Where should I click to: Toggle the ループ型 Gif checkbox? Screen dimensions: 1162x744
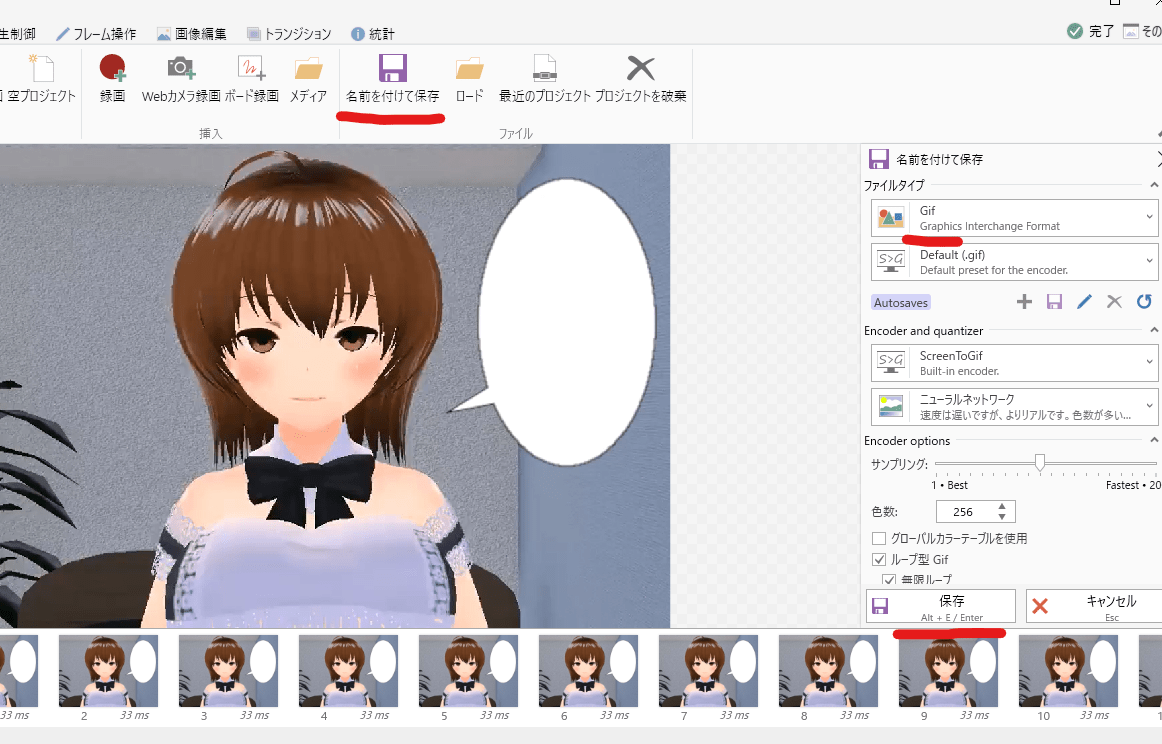[x=879, y=560]
